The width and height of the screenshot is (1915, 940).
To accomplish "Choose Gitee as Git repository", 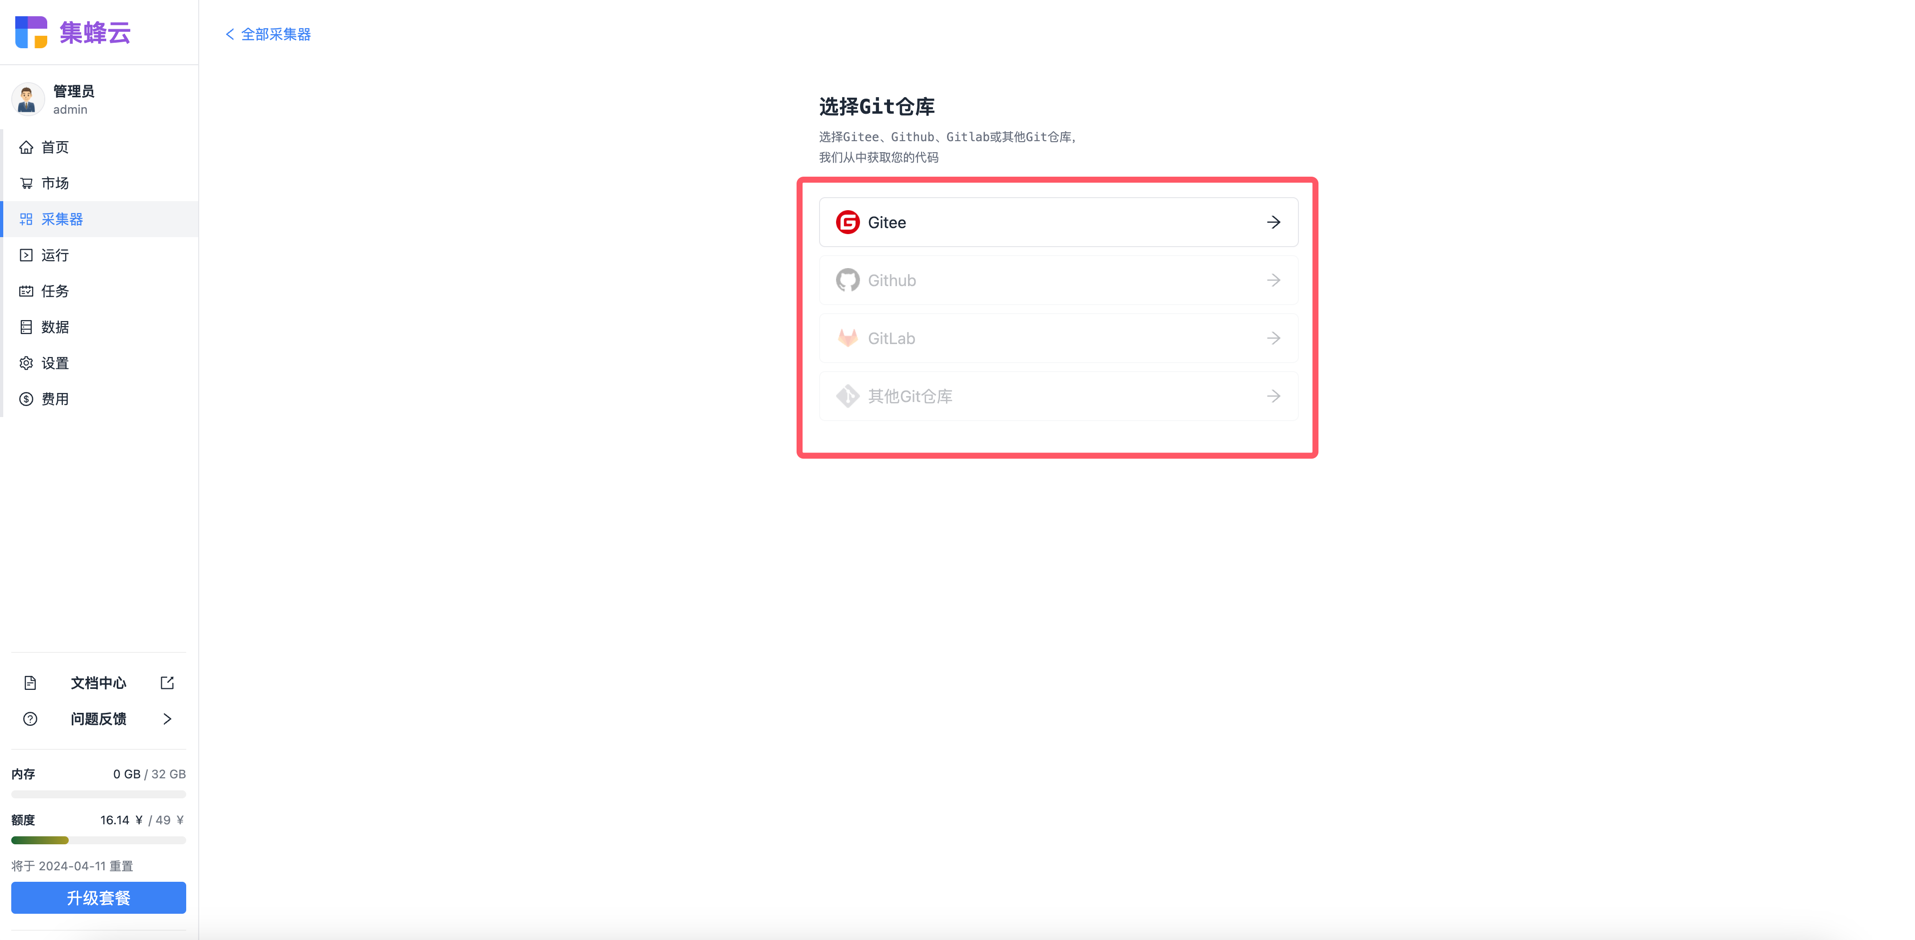I will click(x=1058, y=222).
